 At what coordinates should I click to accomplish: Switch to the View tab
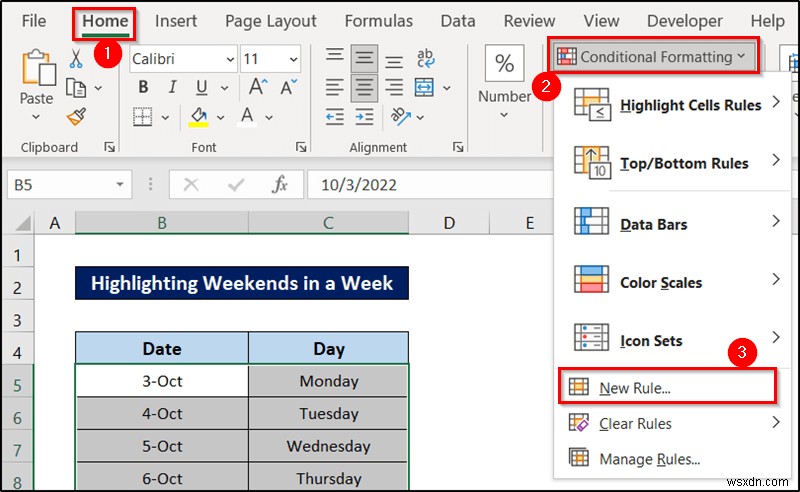[602, 21]
